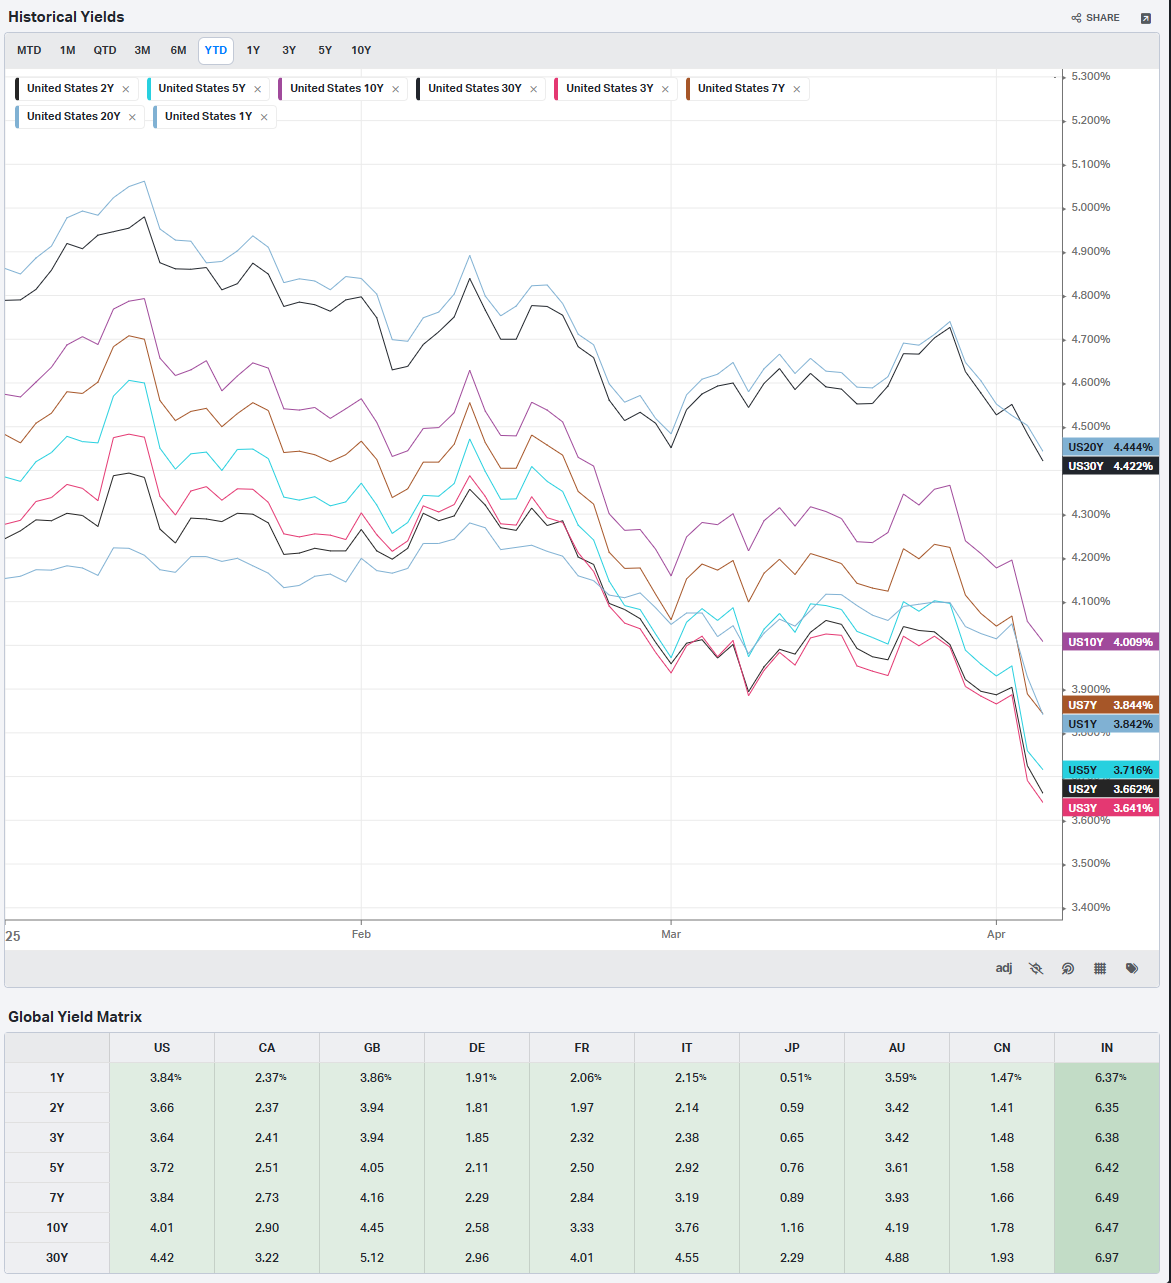1171x1283 pixels.
Task: Click the US30Y 4.422% value label
Action: (x=1111, y=466)
